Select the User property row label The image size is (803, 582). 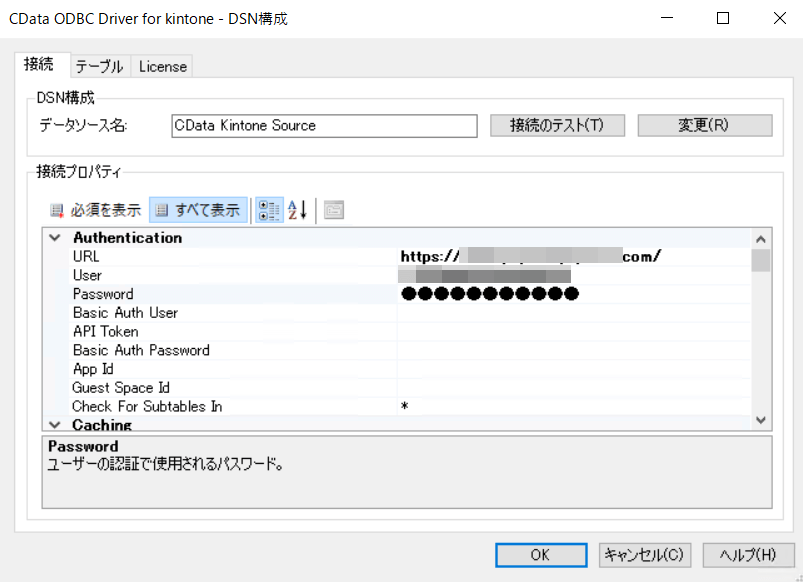tap(87, 276)
